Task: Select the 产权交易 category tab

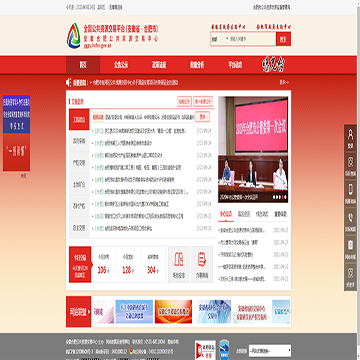Action: click(x=79, y=163)
